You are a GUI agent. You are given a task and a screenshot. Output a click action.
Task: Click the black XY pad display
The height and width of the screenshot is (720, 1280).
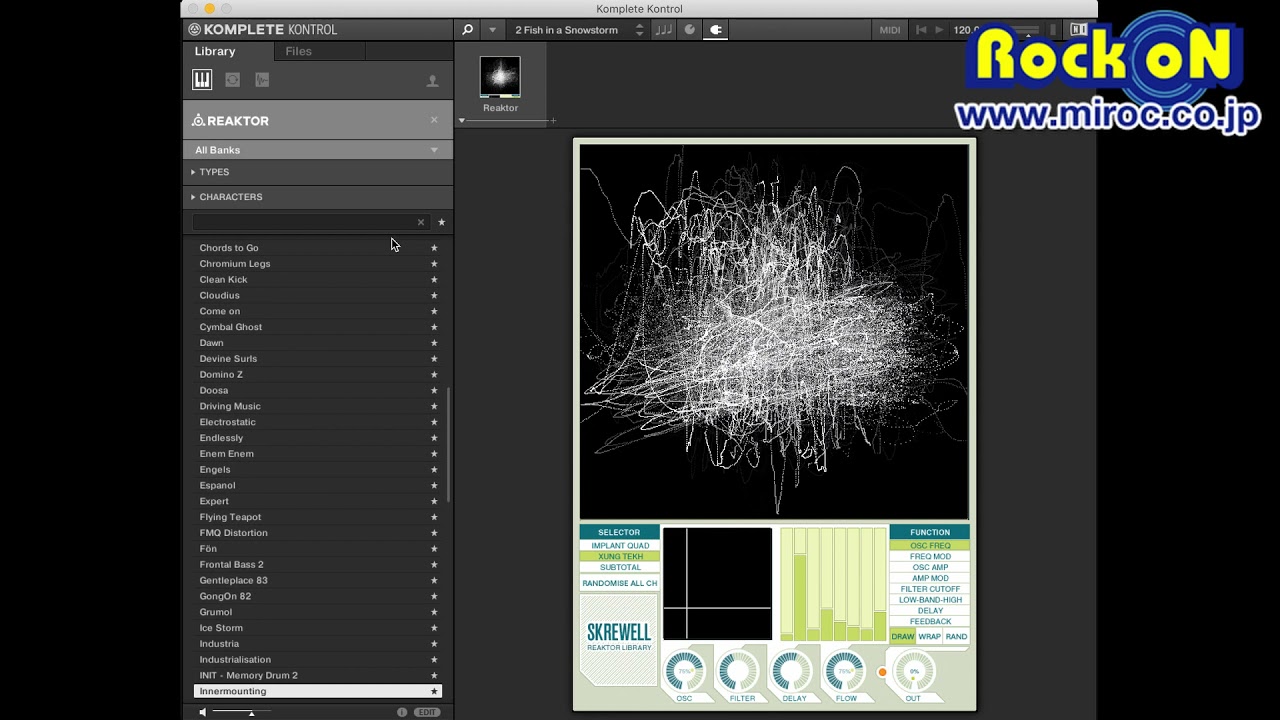click(717, 584)
